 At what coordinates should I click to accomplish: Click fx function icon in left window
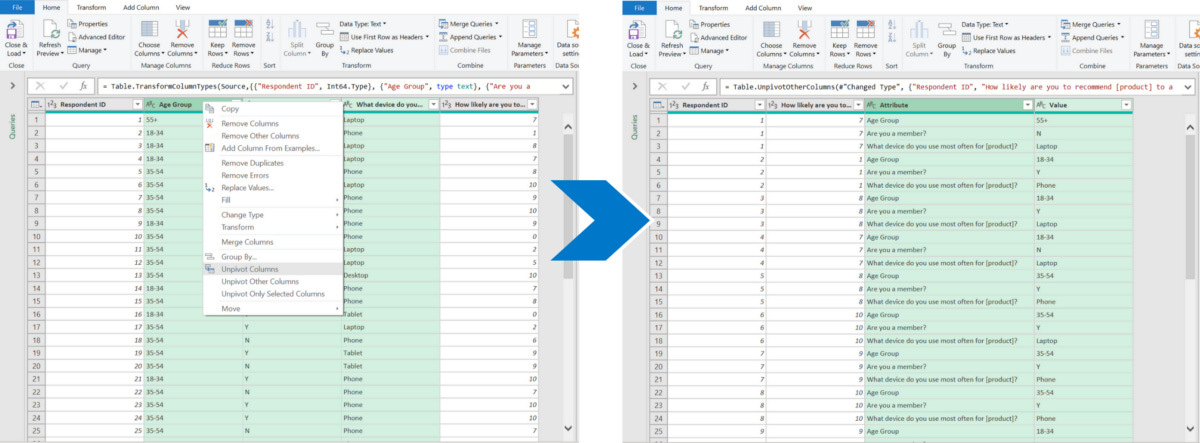tap(83, 86)
